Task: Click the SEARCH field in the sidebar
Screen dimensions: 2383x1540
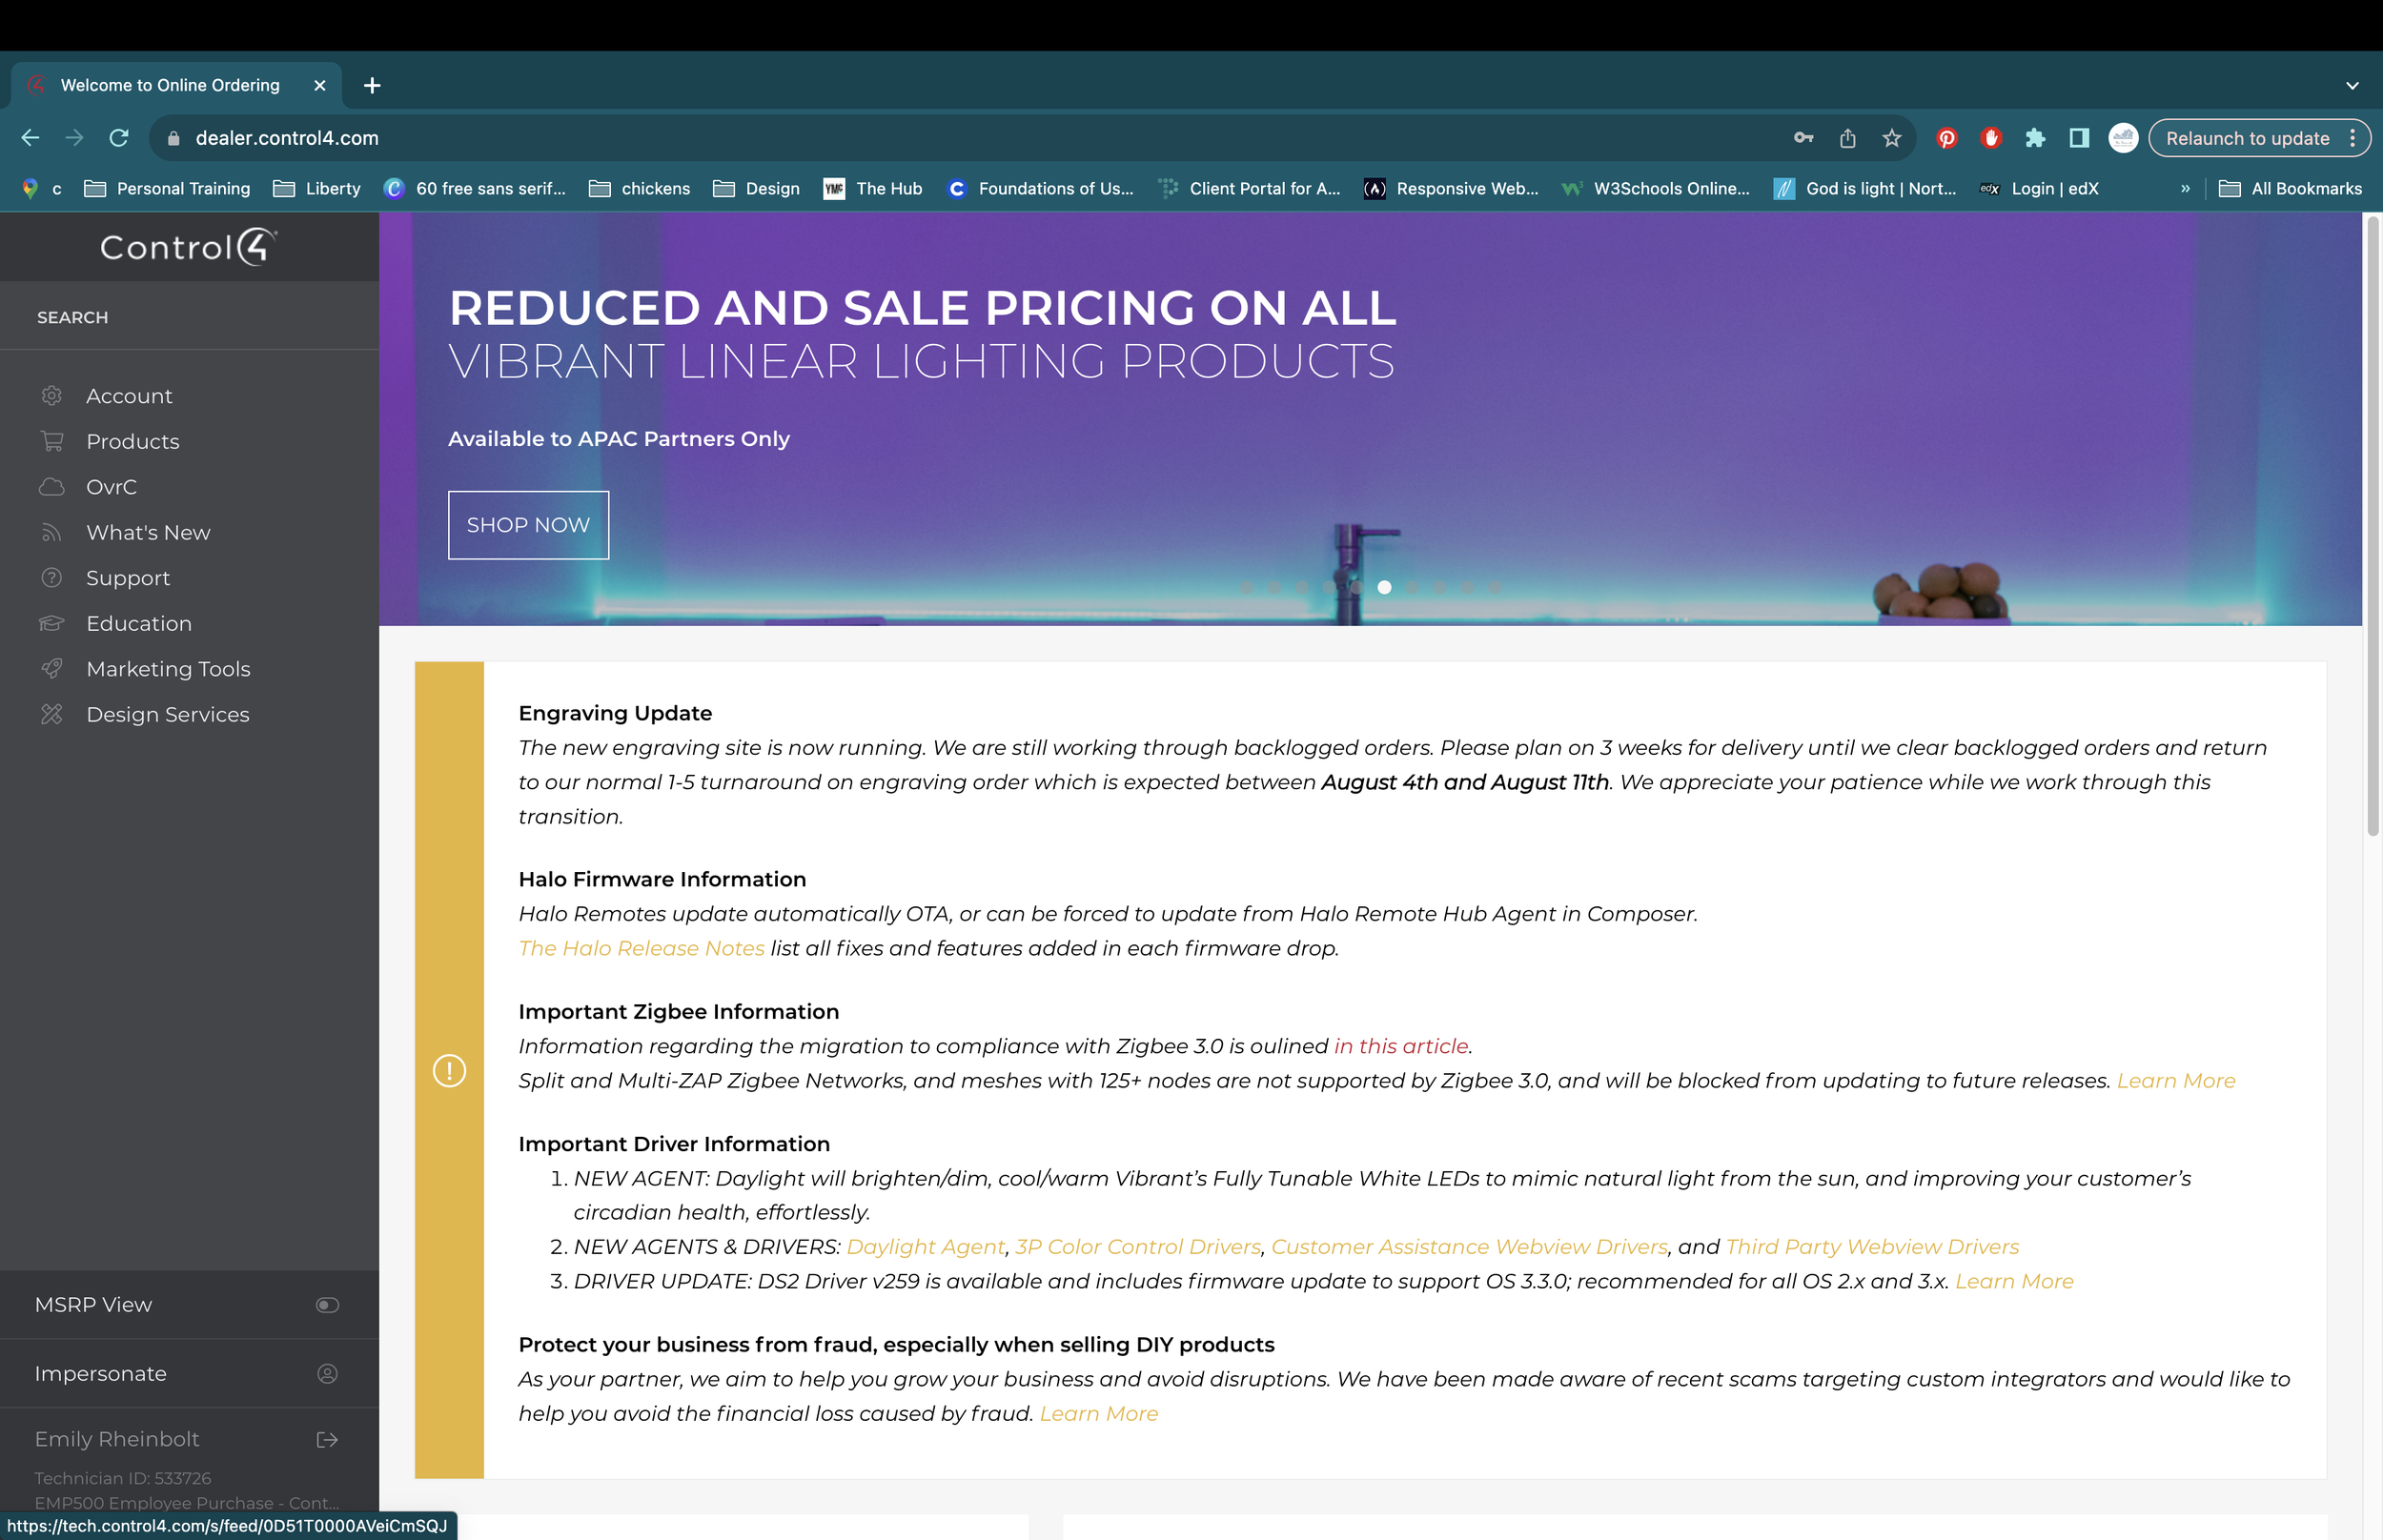Action: click(189, 317)
